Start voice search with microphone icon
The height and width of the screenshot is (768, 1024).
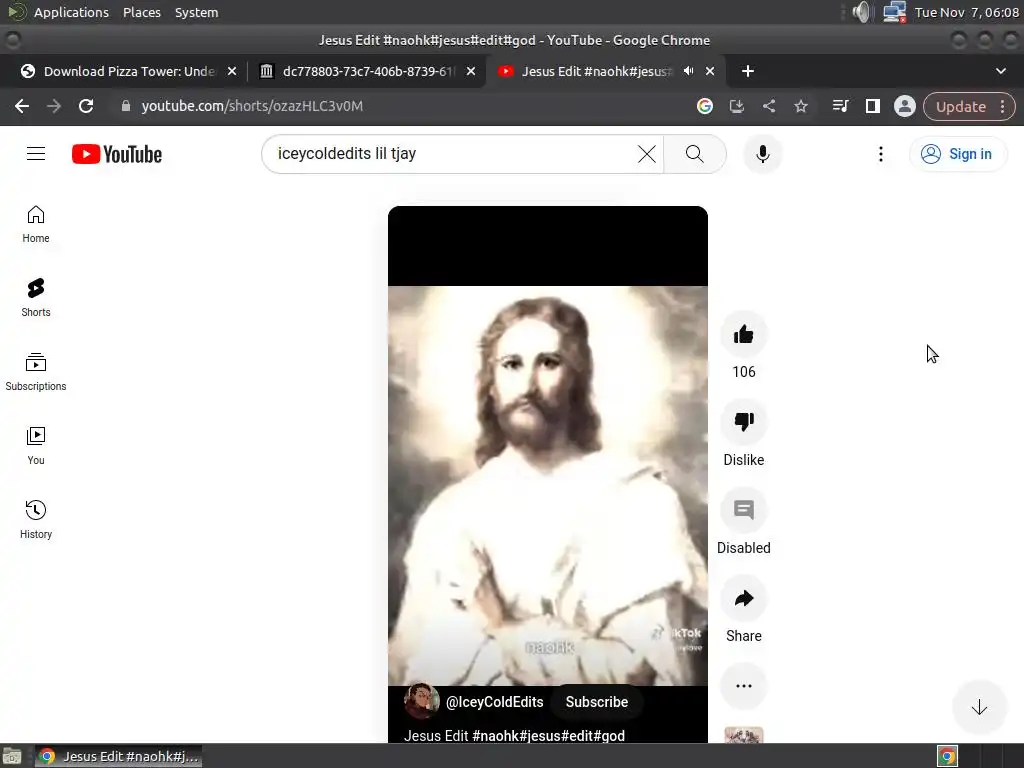pyautogui.click(x=762, y=154)
